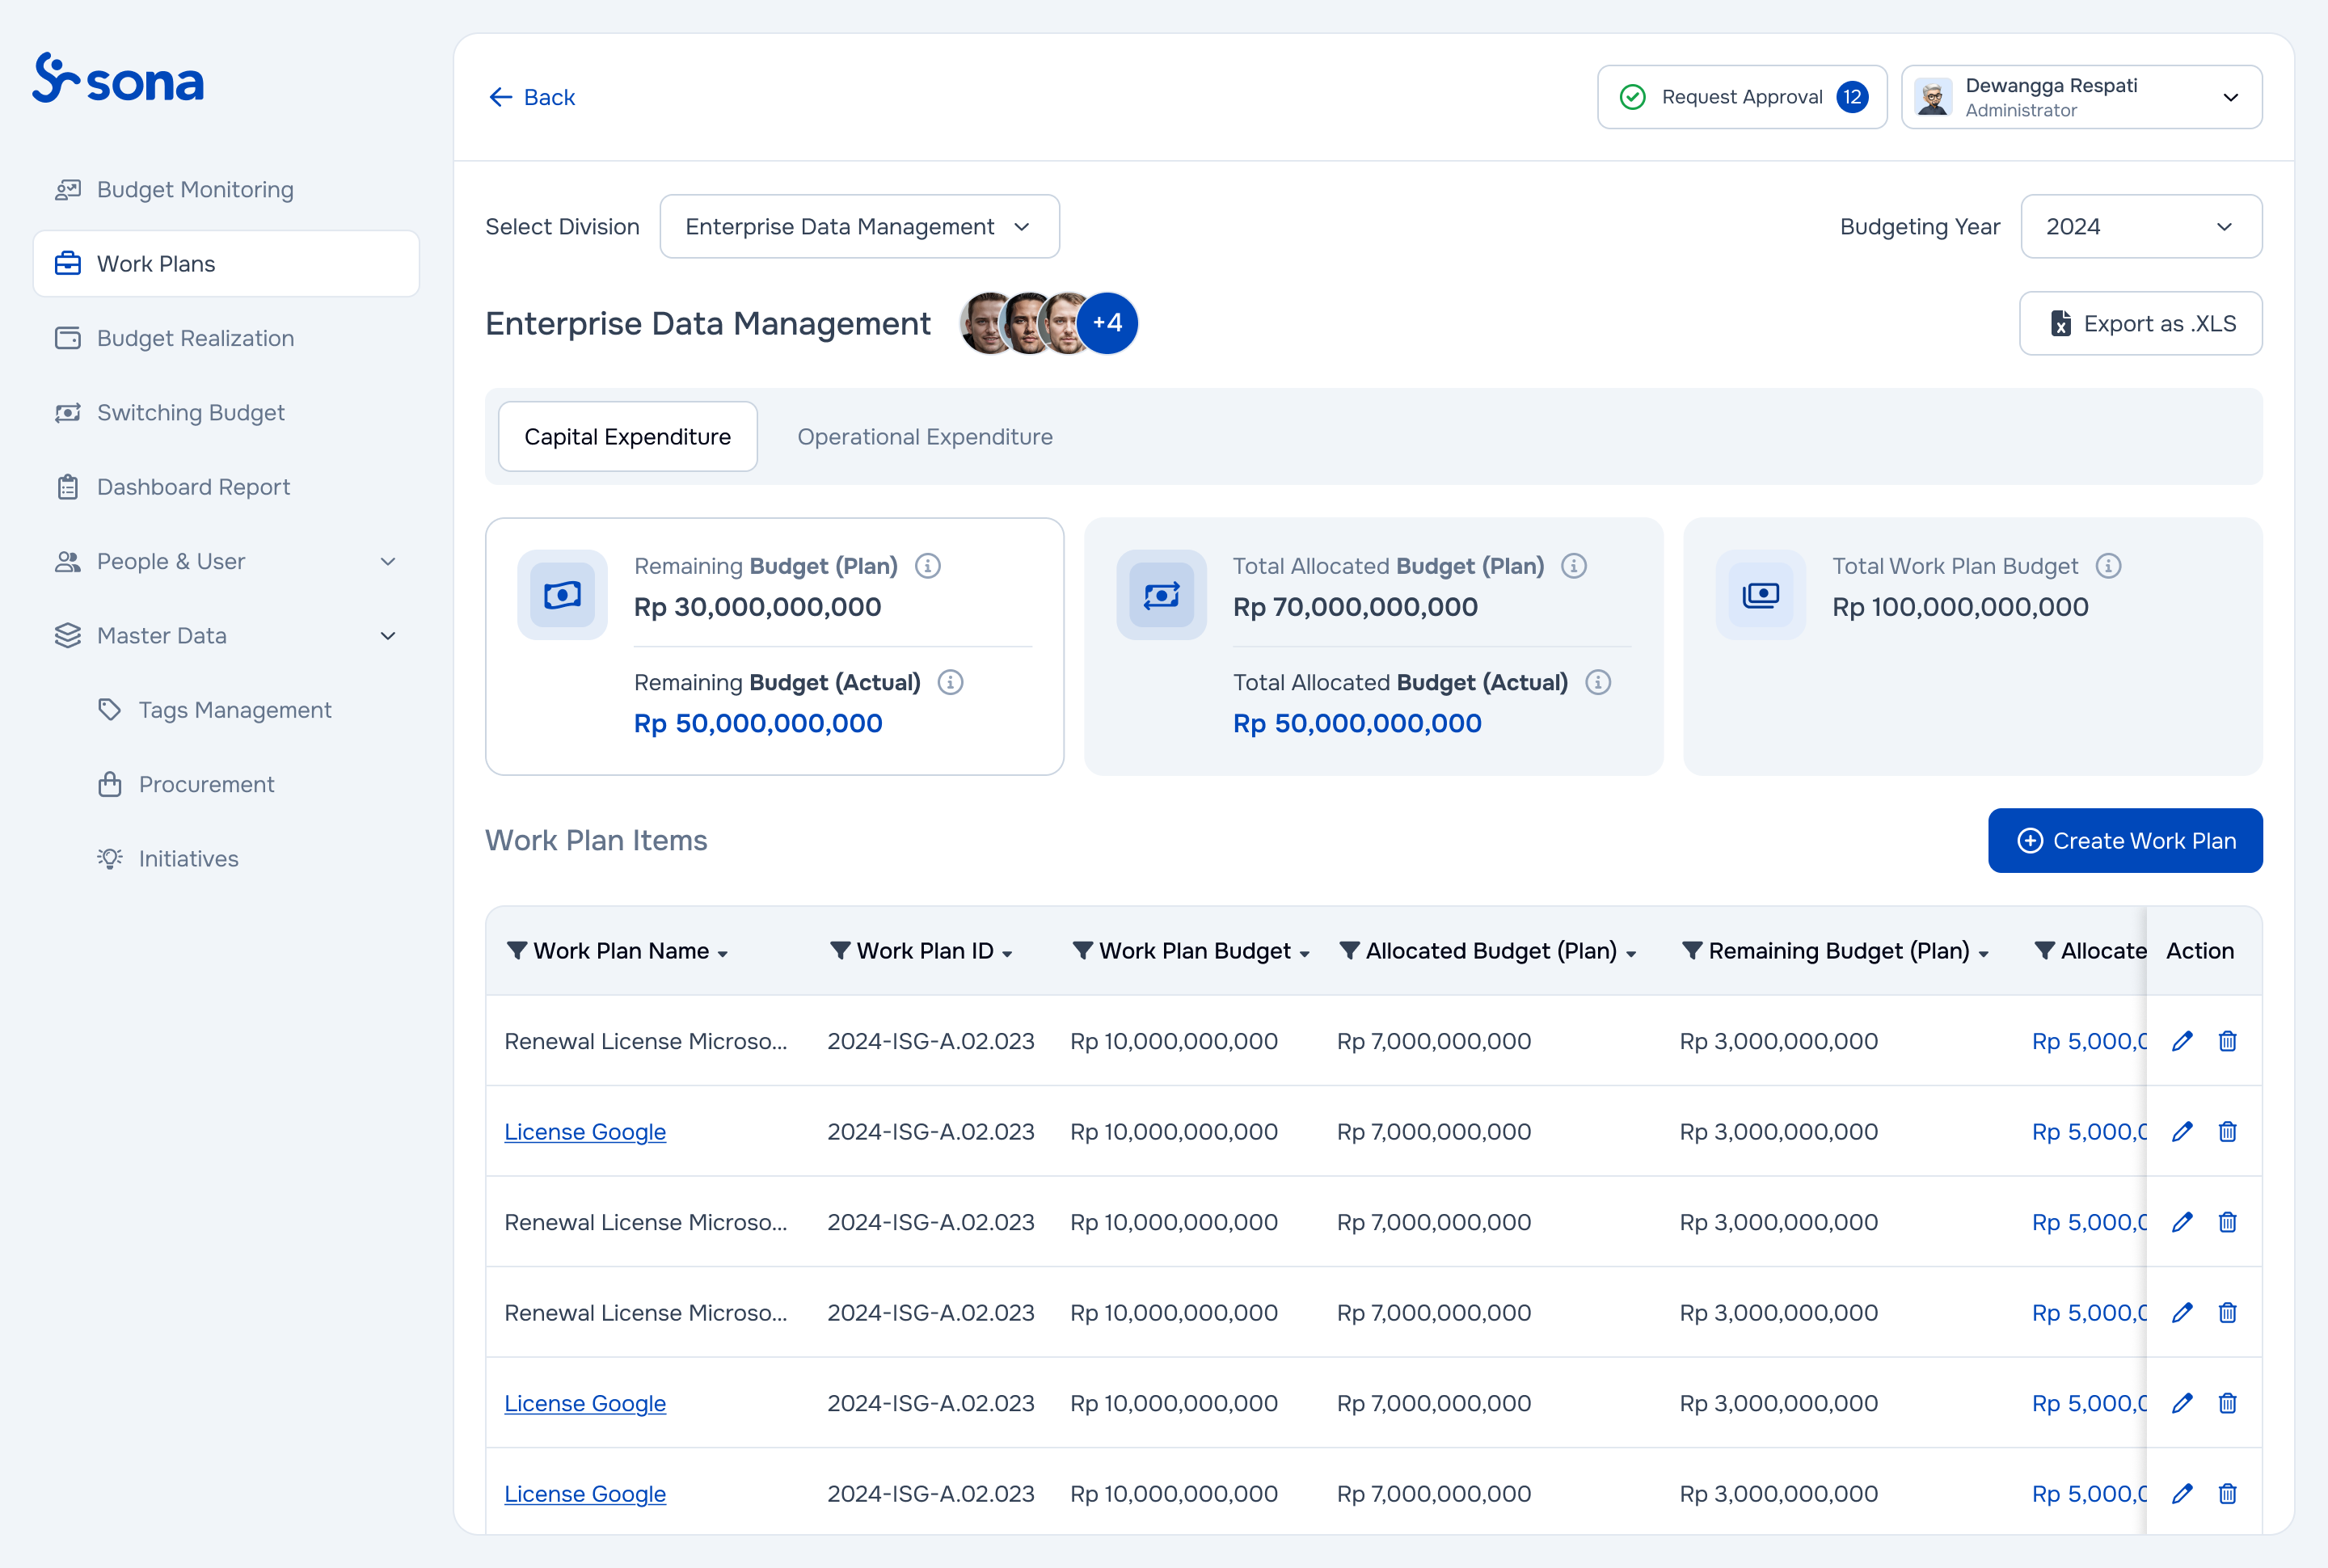Sort by Work Plan ID column arrow
This screenshot has width=2328, height=1568.
pyautogui.click(x=1007, y=954)
